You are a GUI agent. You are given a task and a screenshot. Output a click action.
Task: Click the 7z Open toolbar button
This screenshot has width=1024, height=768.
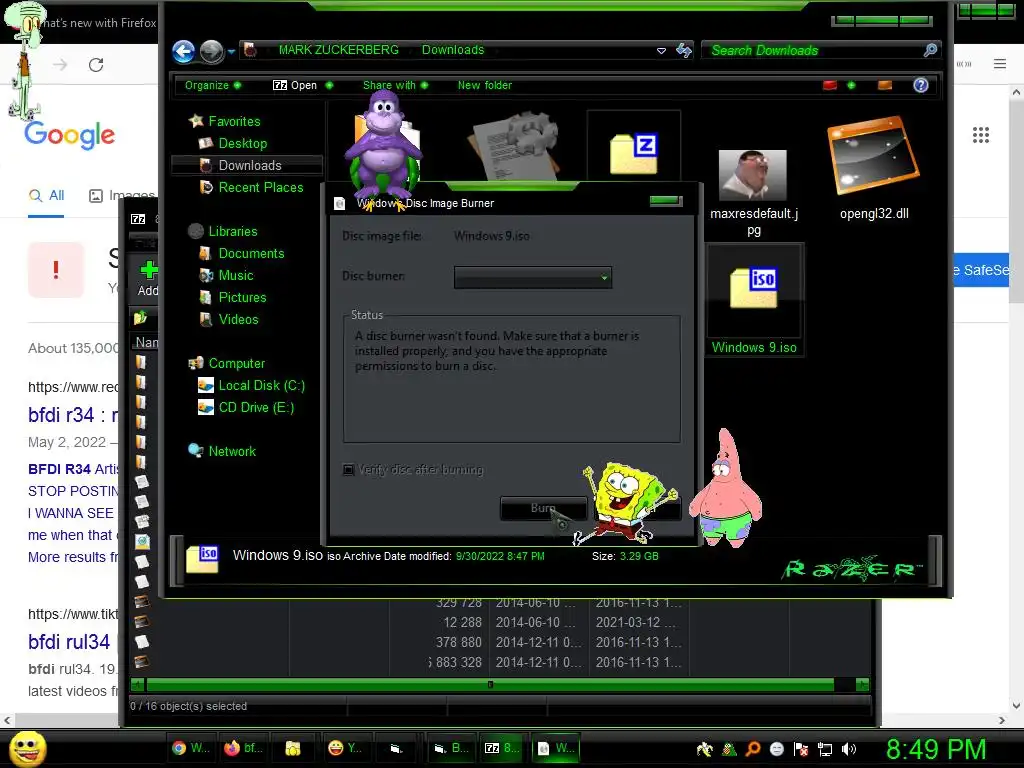pyautogui.click(x=303, y=85)
